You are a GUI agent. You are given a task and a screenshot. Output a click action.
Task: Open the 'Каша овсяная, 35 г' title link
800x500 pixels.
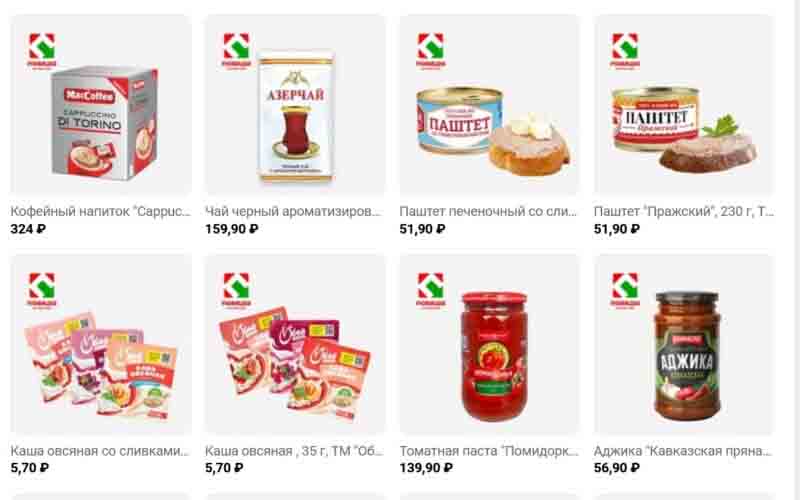coord(294,451)
